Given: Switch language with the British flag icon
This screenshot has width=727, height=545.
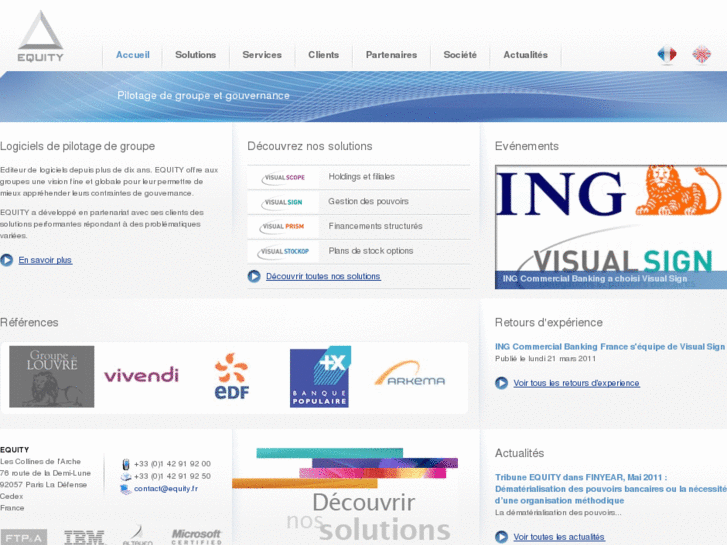Looking at the screenshot, I should [x=701, y=54].
